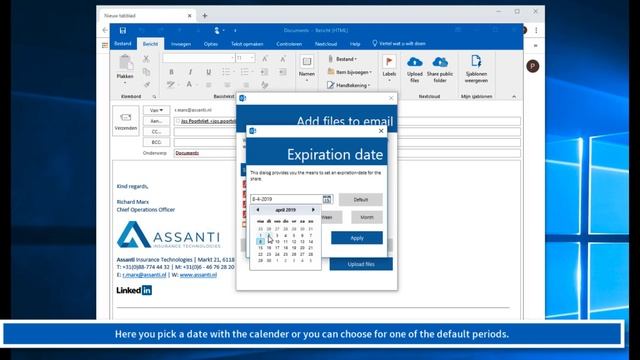This screenshot has width=640, height=360.
Task: Click the font color A icon
Action: (x=189, y=84)
